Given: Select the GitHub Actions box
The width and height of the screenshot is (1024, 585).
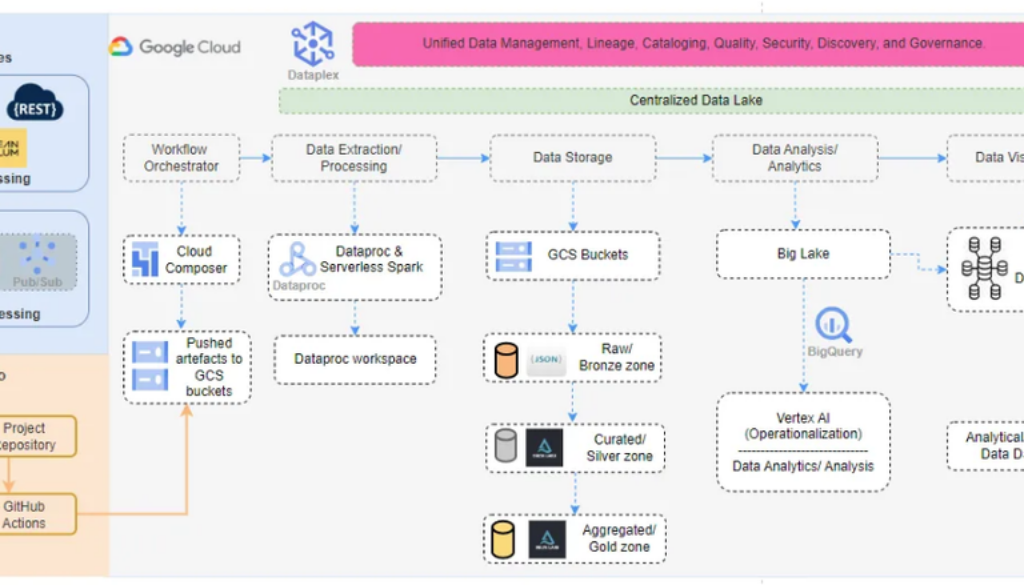Looking at the screenshot, I should pyautogui.click(x=25, y=514).
